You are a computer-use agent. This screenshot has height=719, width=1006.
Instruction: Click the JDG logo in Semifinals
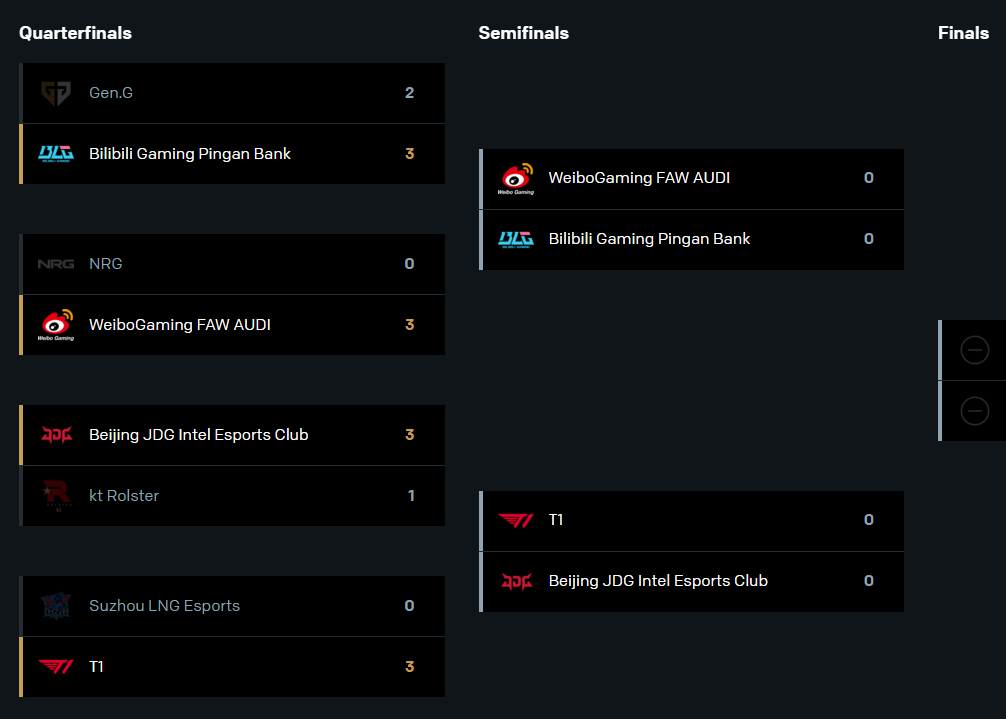click(x=516, y=581)
